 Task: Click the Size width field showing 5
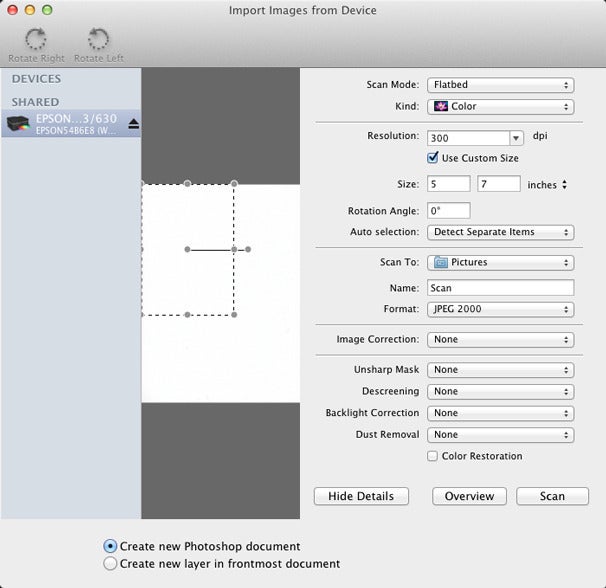pyautogui.click(x=449, y=184)
